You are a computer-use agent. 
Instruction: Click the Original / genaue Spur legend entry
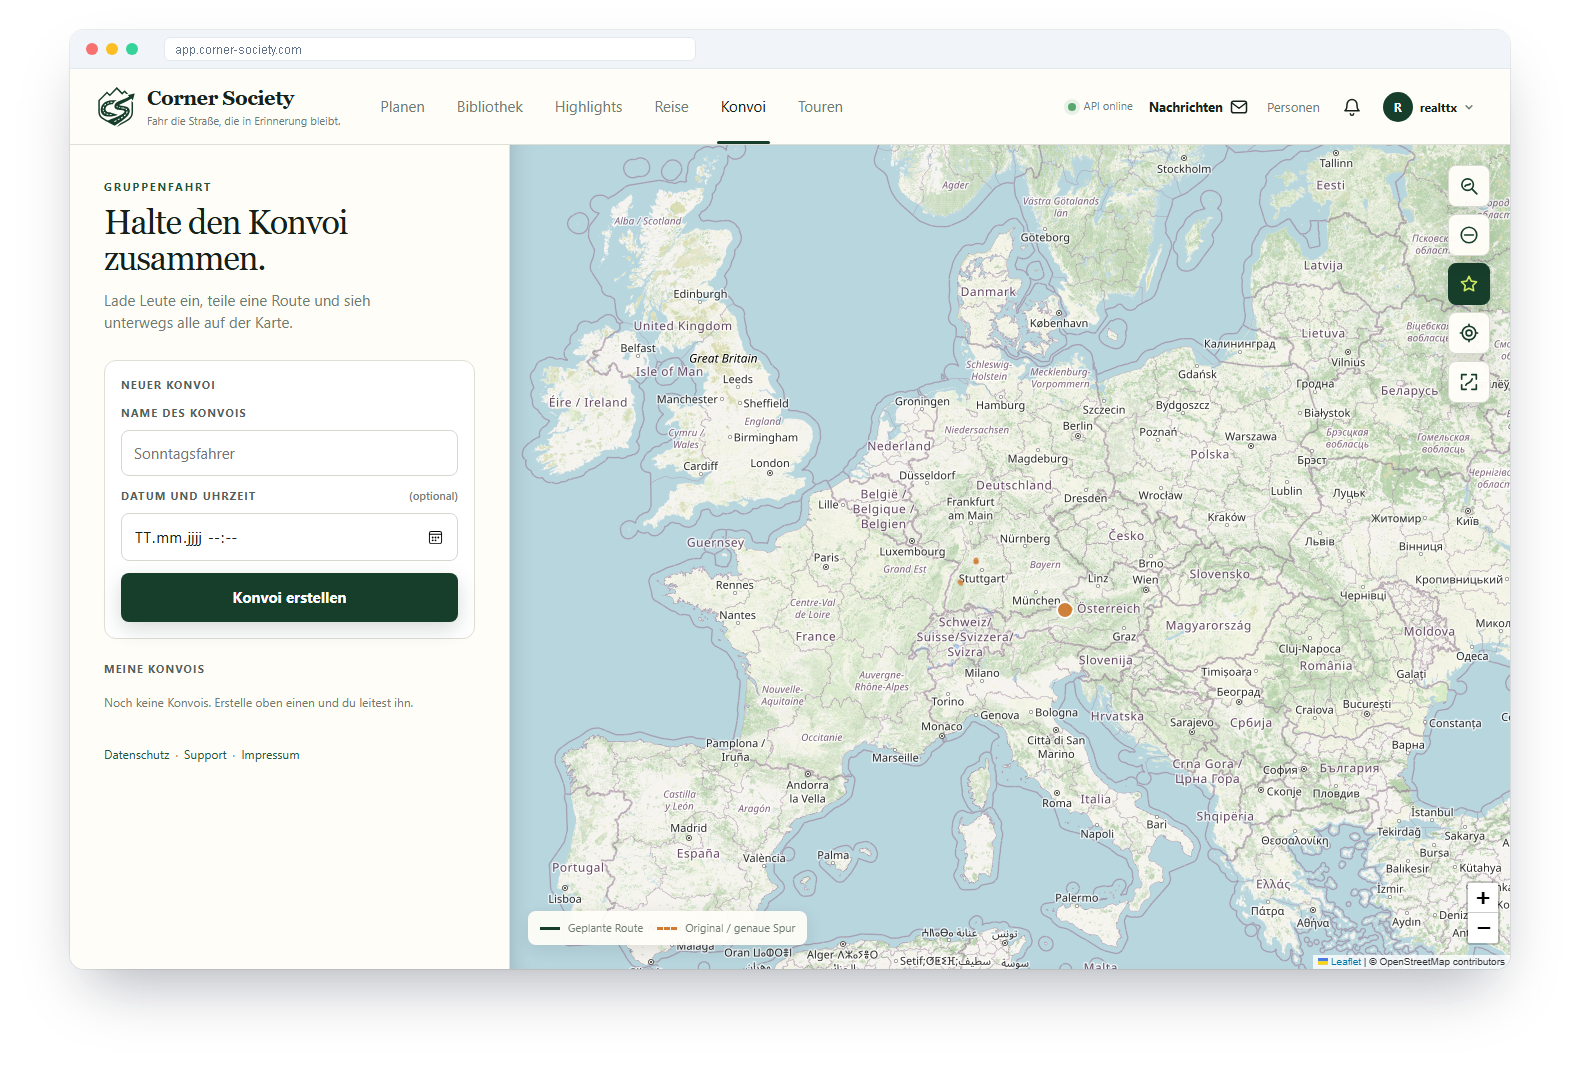tap(726, 928)
